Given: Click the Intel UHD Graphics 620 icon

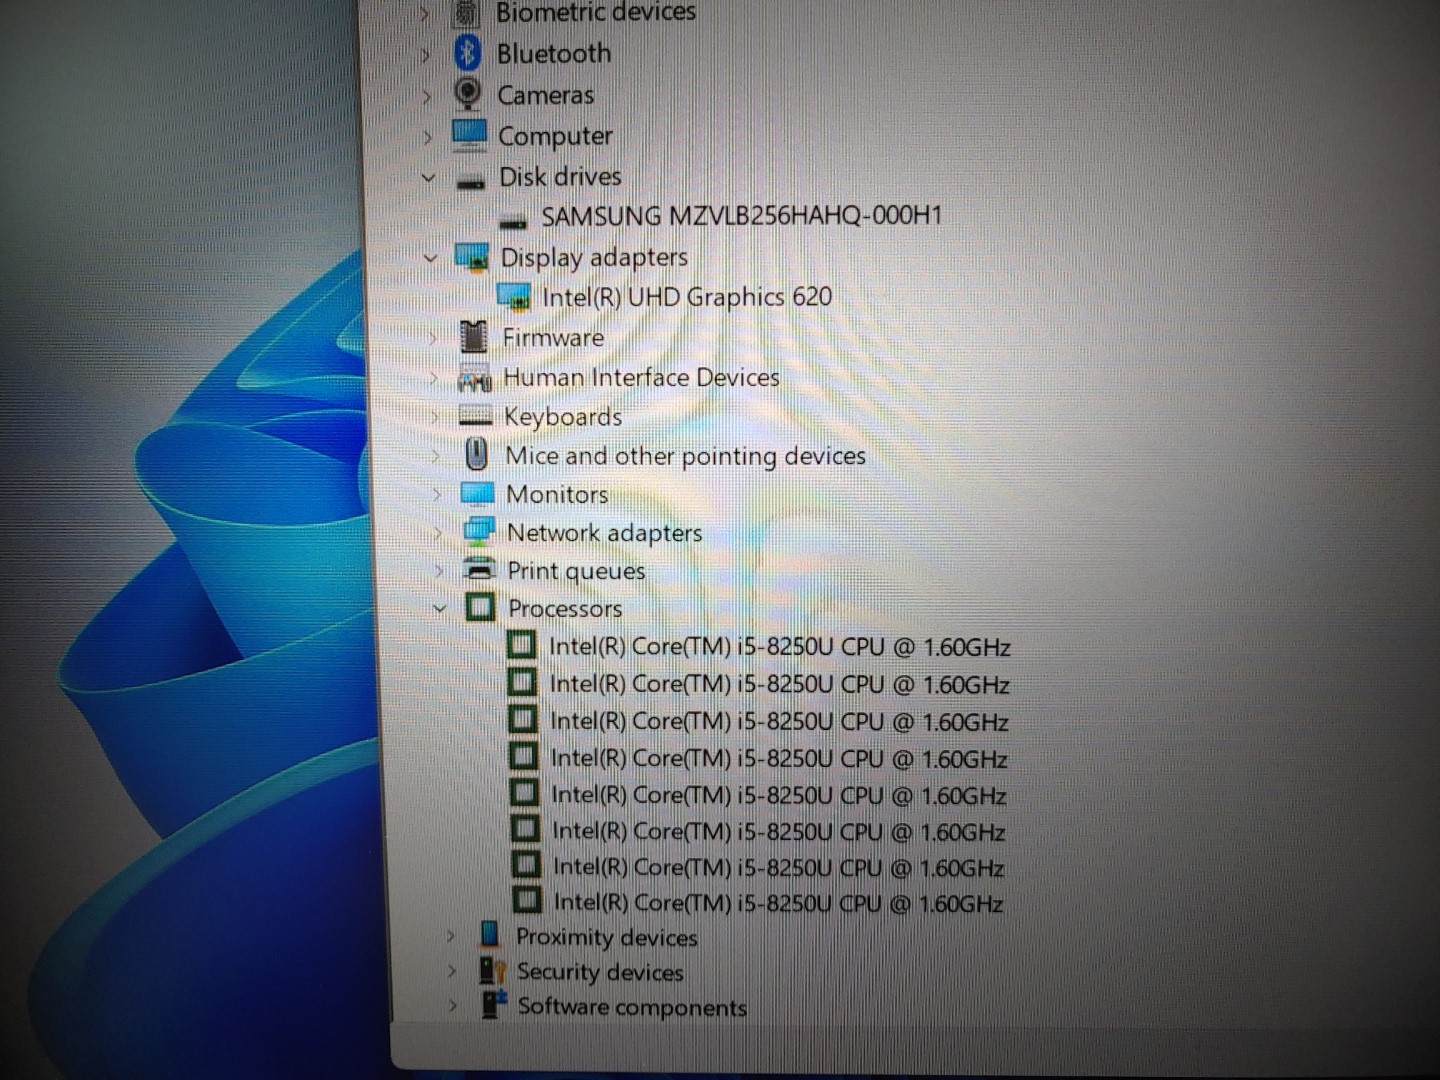Looking at the screenshot, I should [x=514, y=297].
